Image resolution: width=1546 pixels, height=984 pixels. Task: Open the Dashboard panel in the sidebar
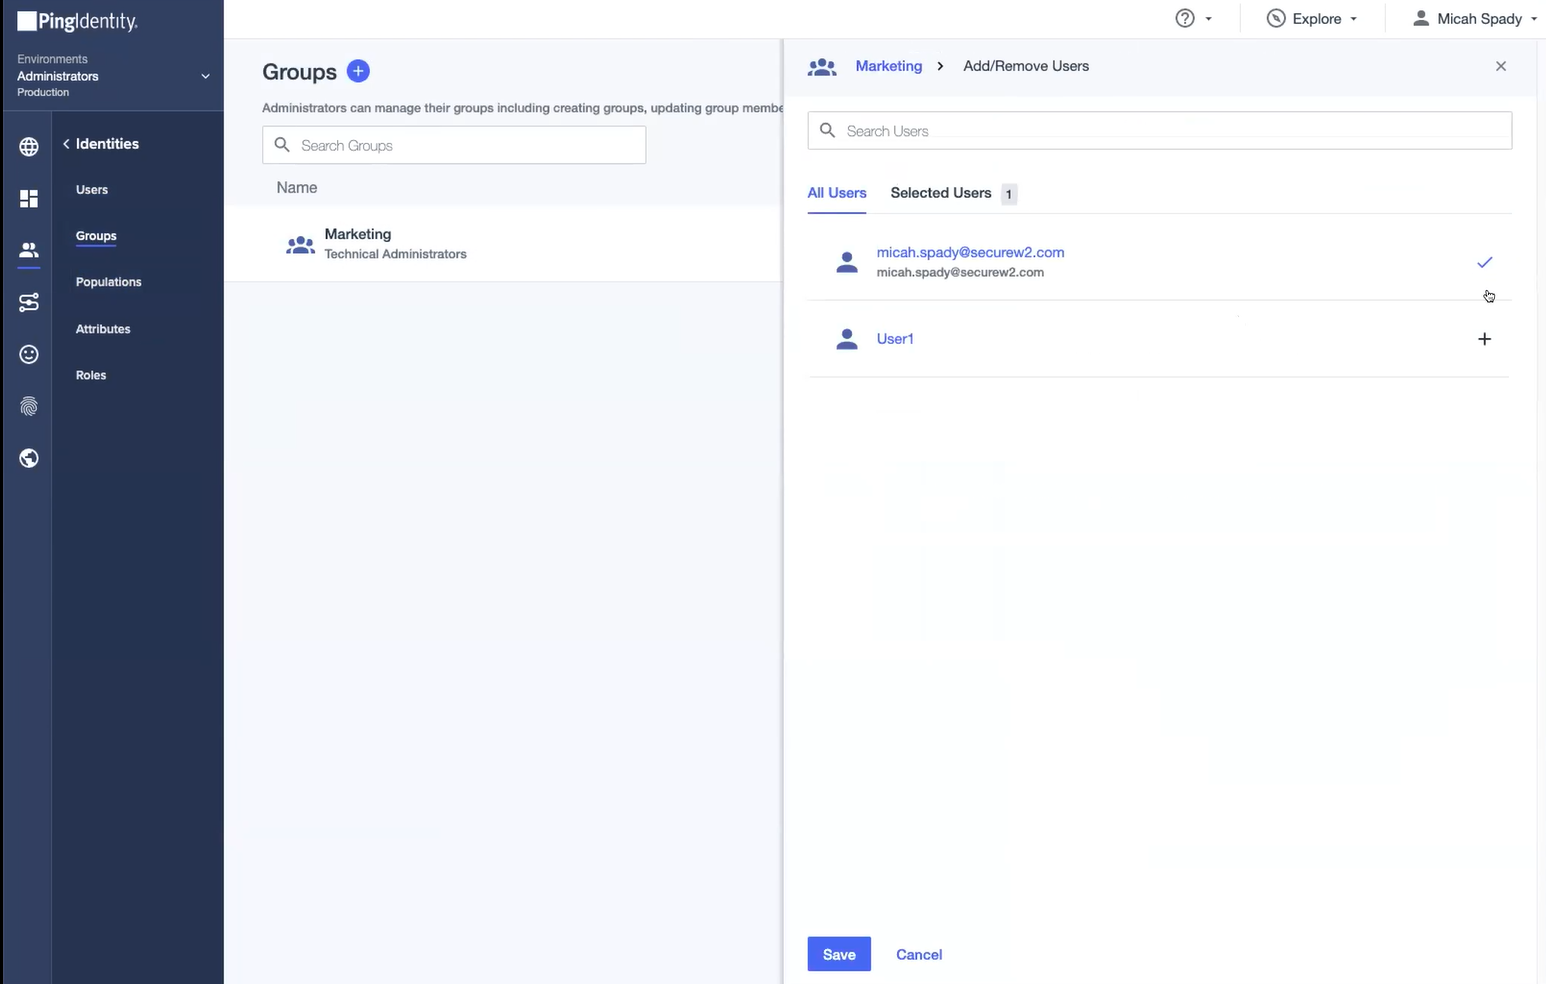pyautogui.click(x=28, y=198)
